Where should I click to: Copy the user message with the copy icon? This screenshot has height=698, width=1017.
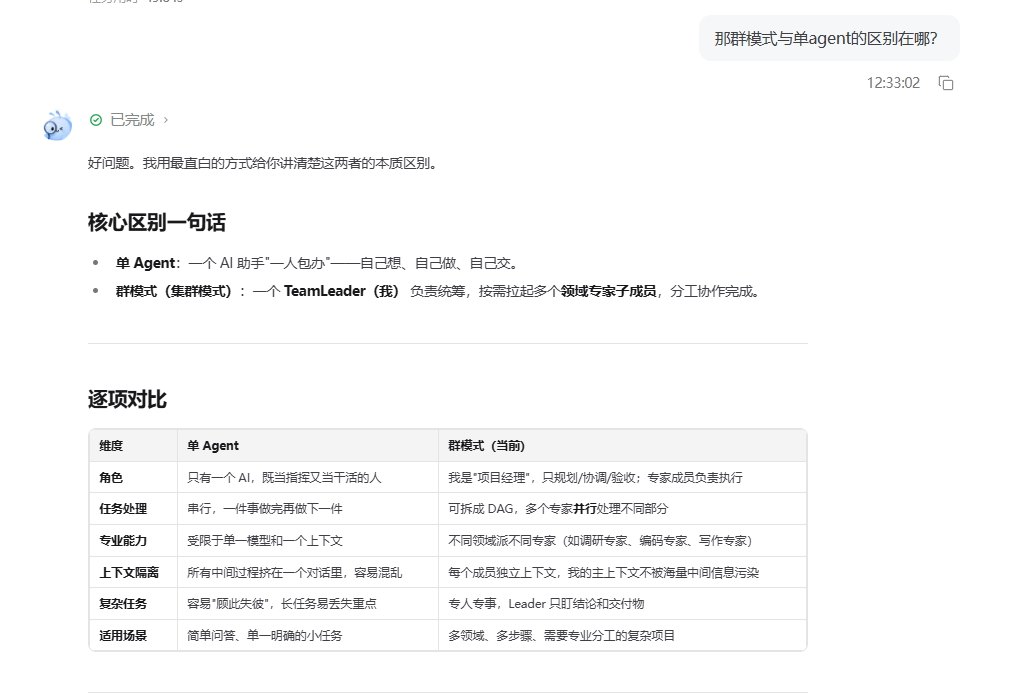946,83
